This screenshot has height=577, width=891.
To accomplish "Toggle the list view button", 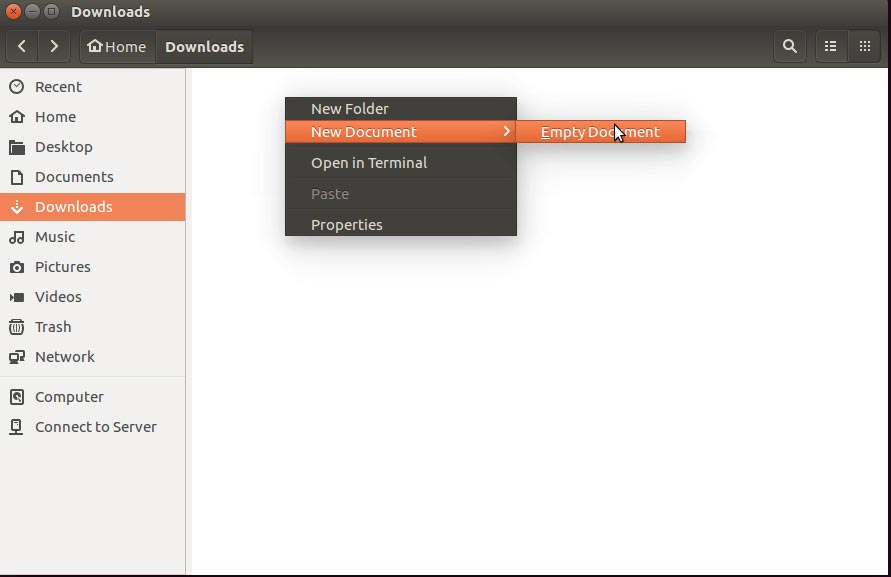I will tap(831, 46).
